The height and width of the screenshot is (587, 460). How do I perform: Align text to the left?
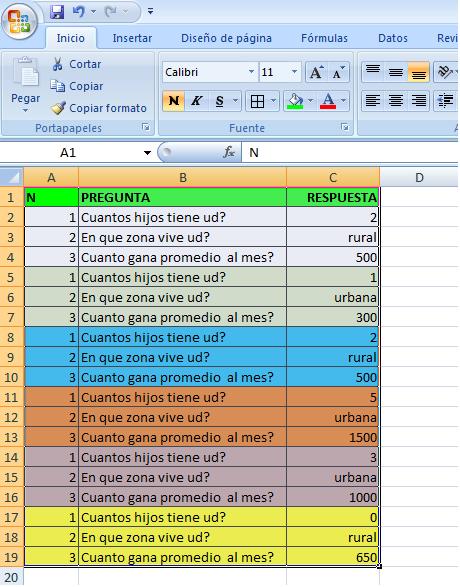373,101
